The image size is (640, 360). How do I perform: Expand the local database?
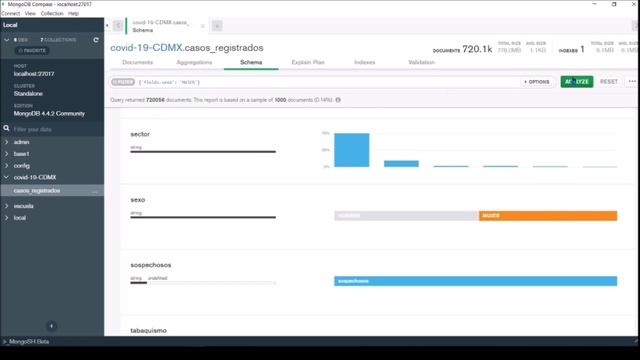[7, 218]
